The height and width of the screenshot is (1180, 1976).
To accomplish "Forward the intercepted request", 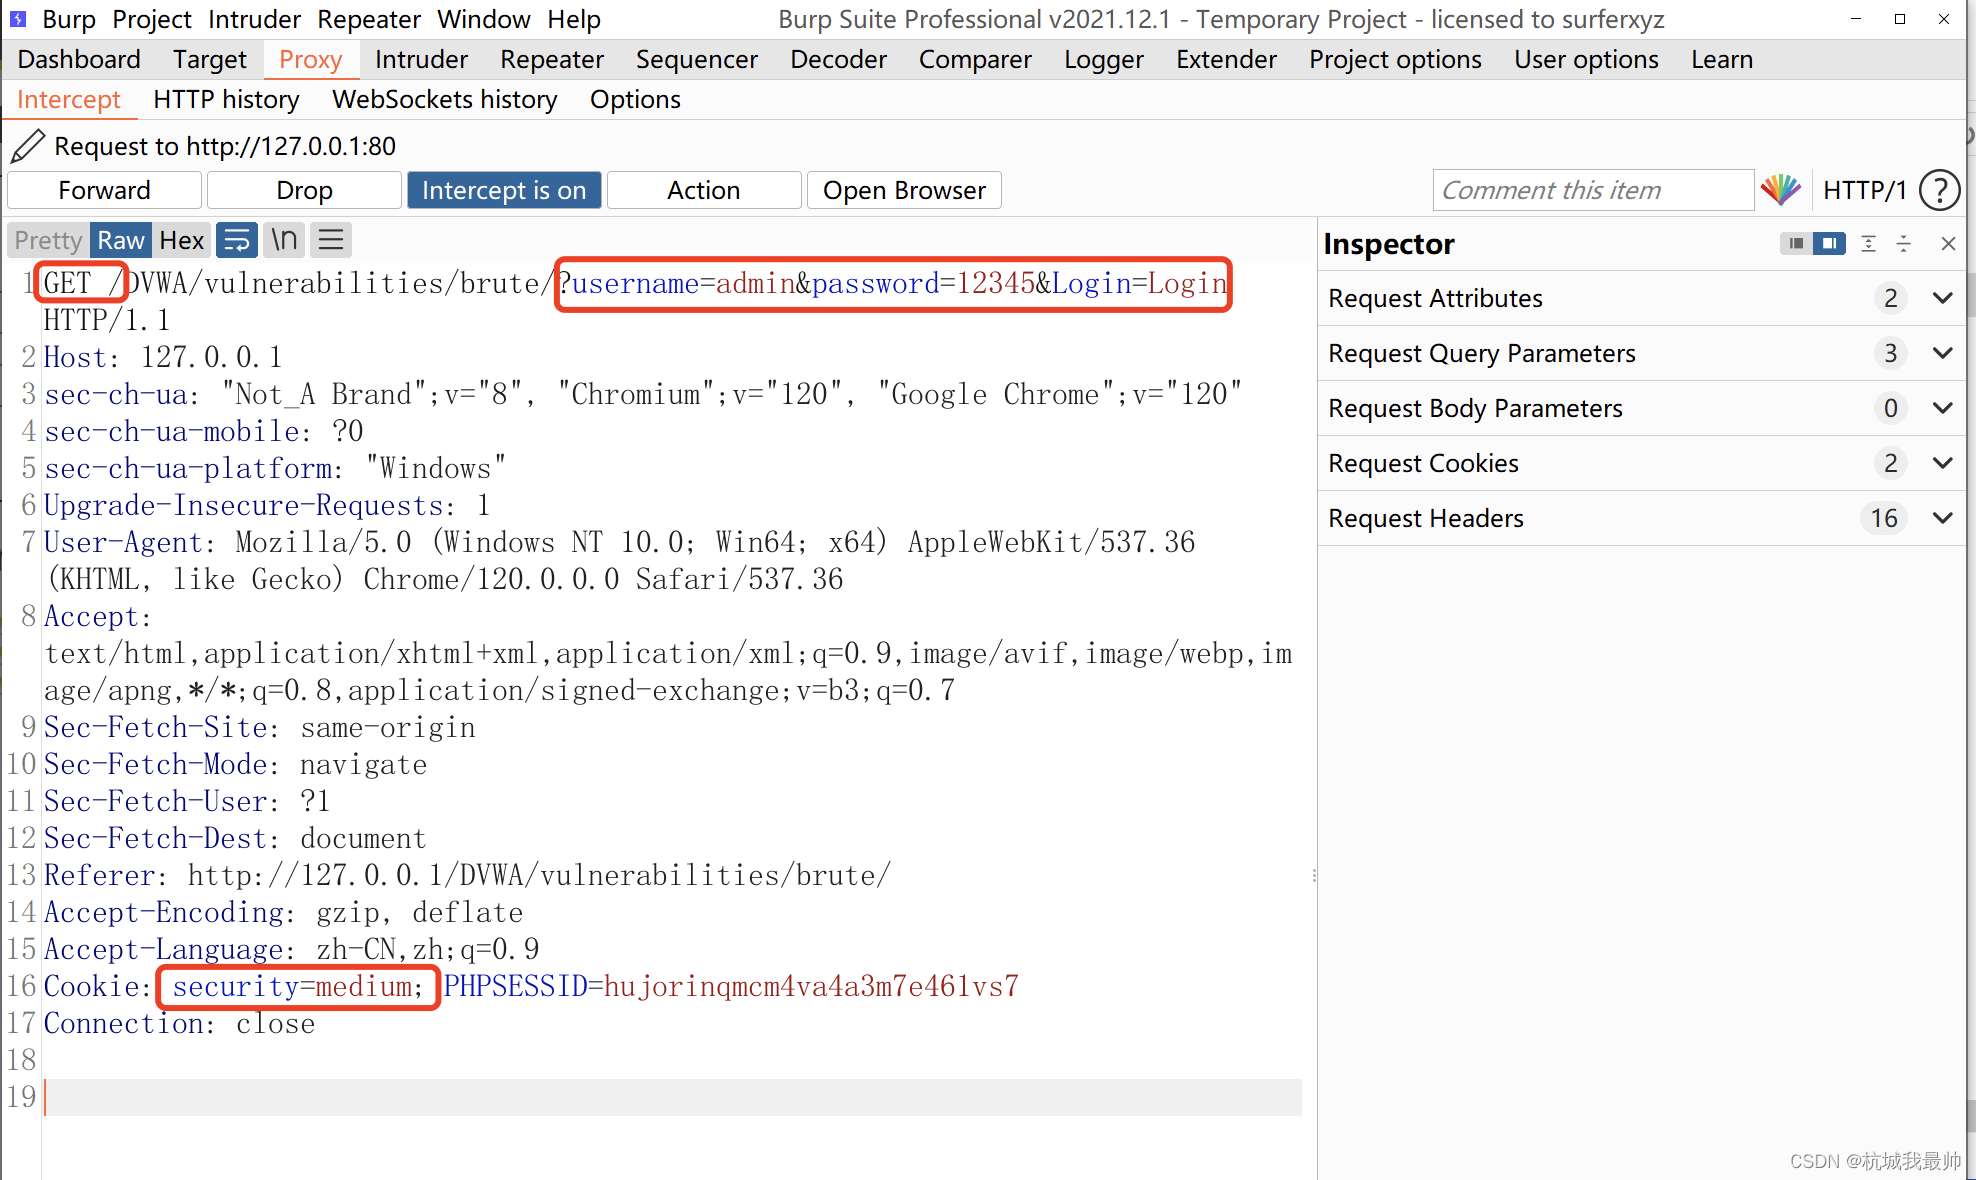I will coord(104,190).
